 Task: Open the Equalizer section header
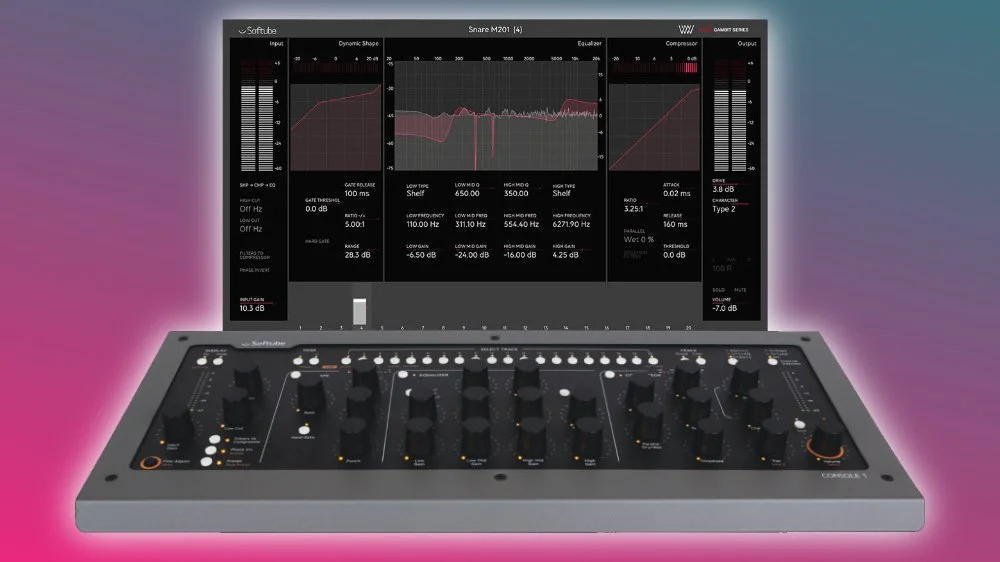(x=589, y=43)
